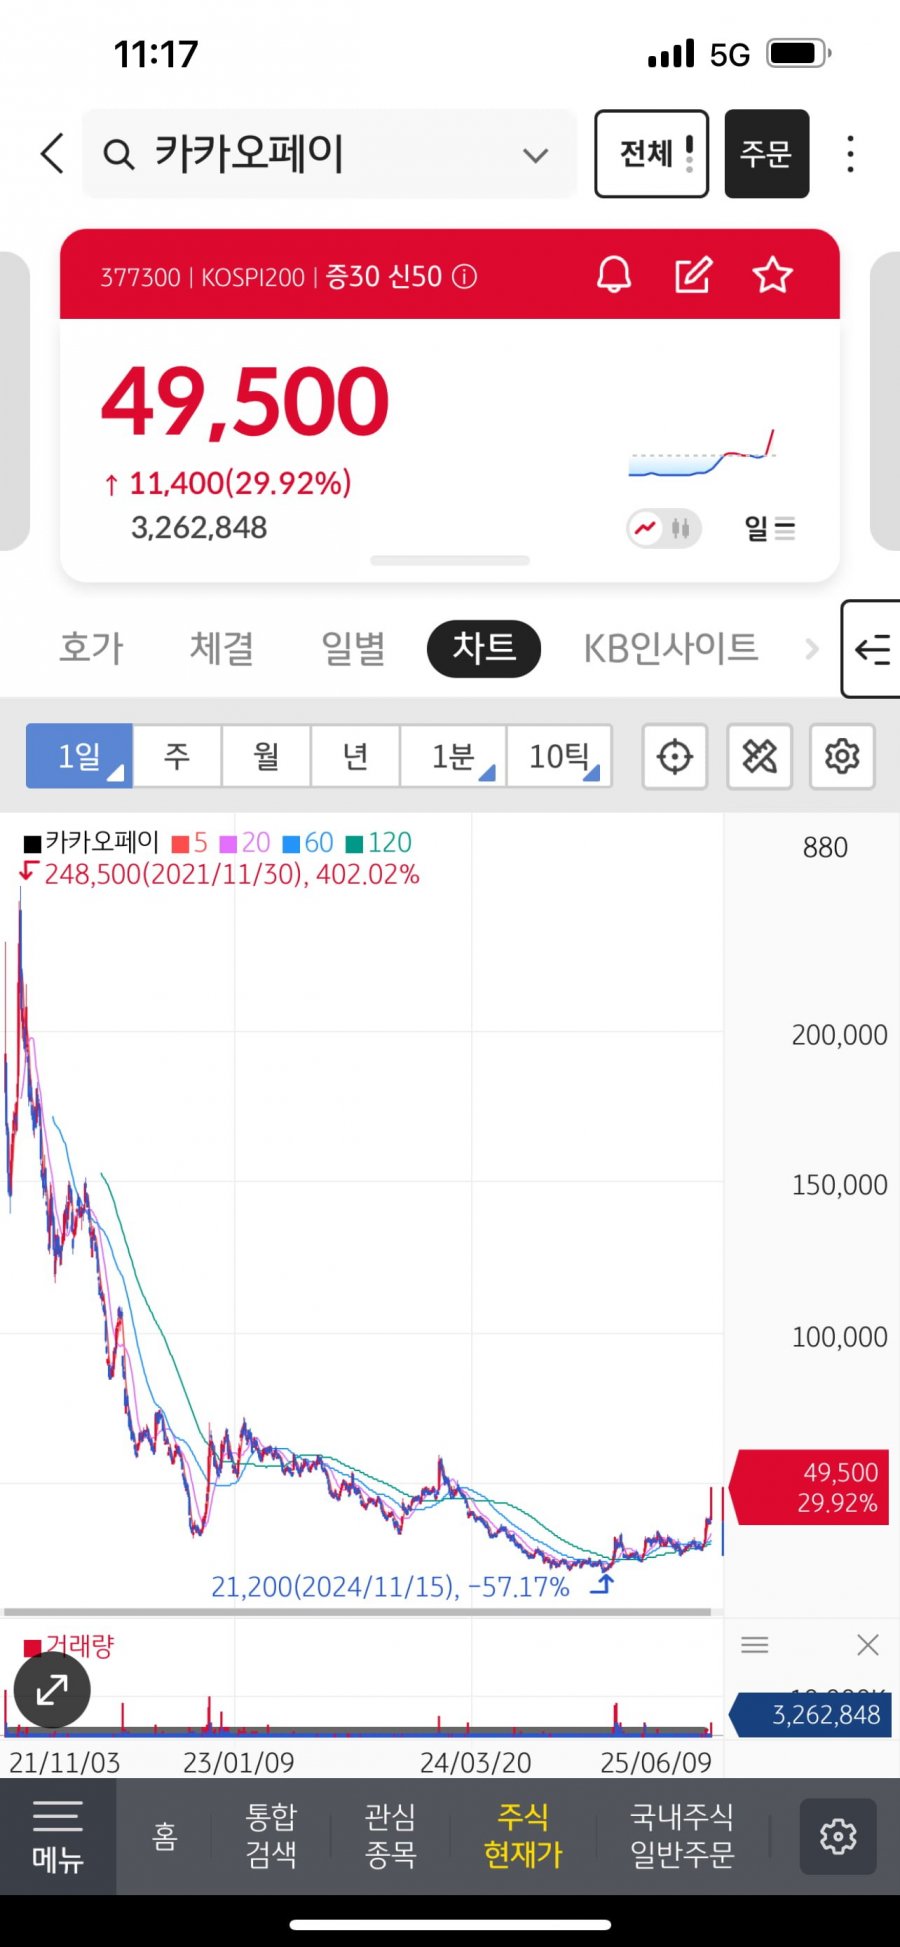Go back with the left arrow icon
900x1947 pixels.
point(53,154)
